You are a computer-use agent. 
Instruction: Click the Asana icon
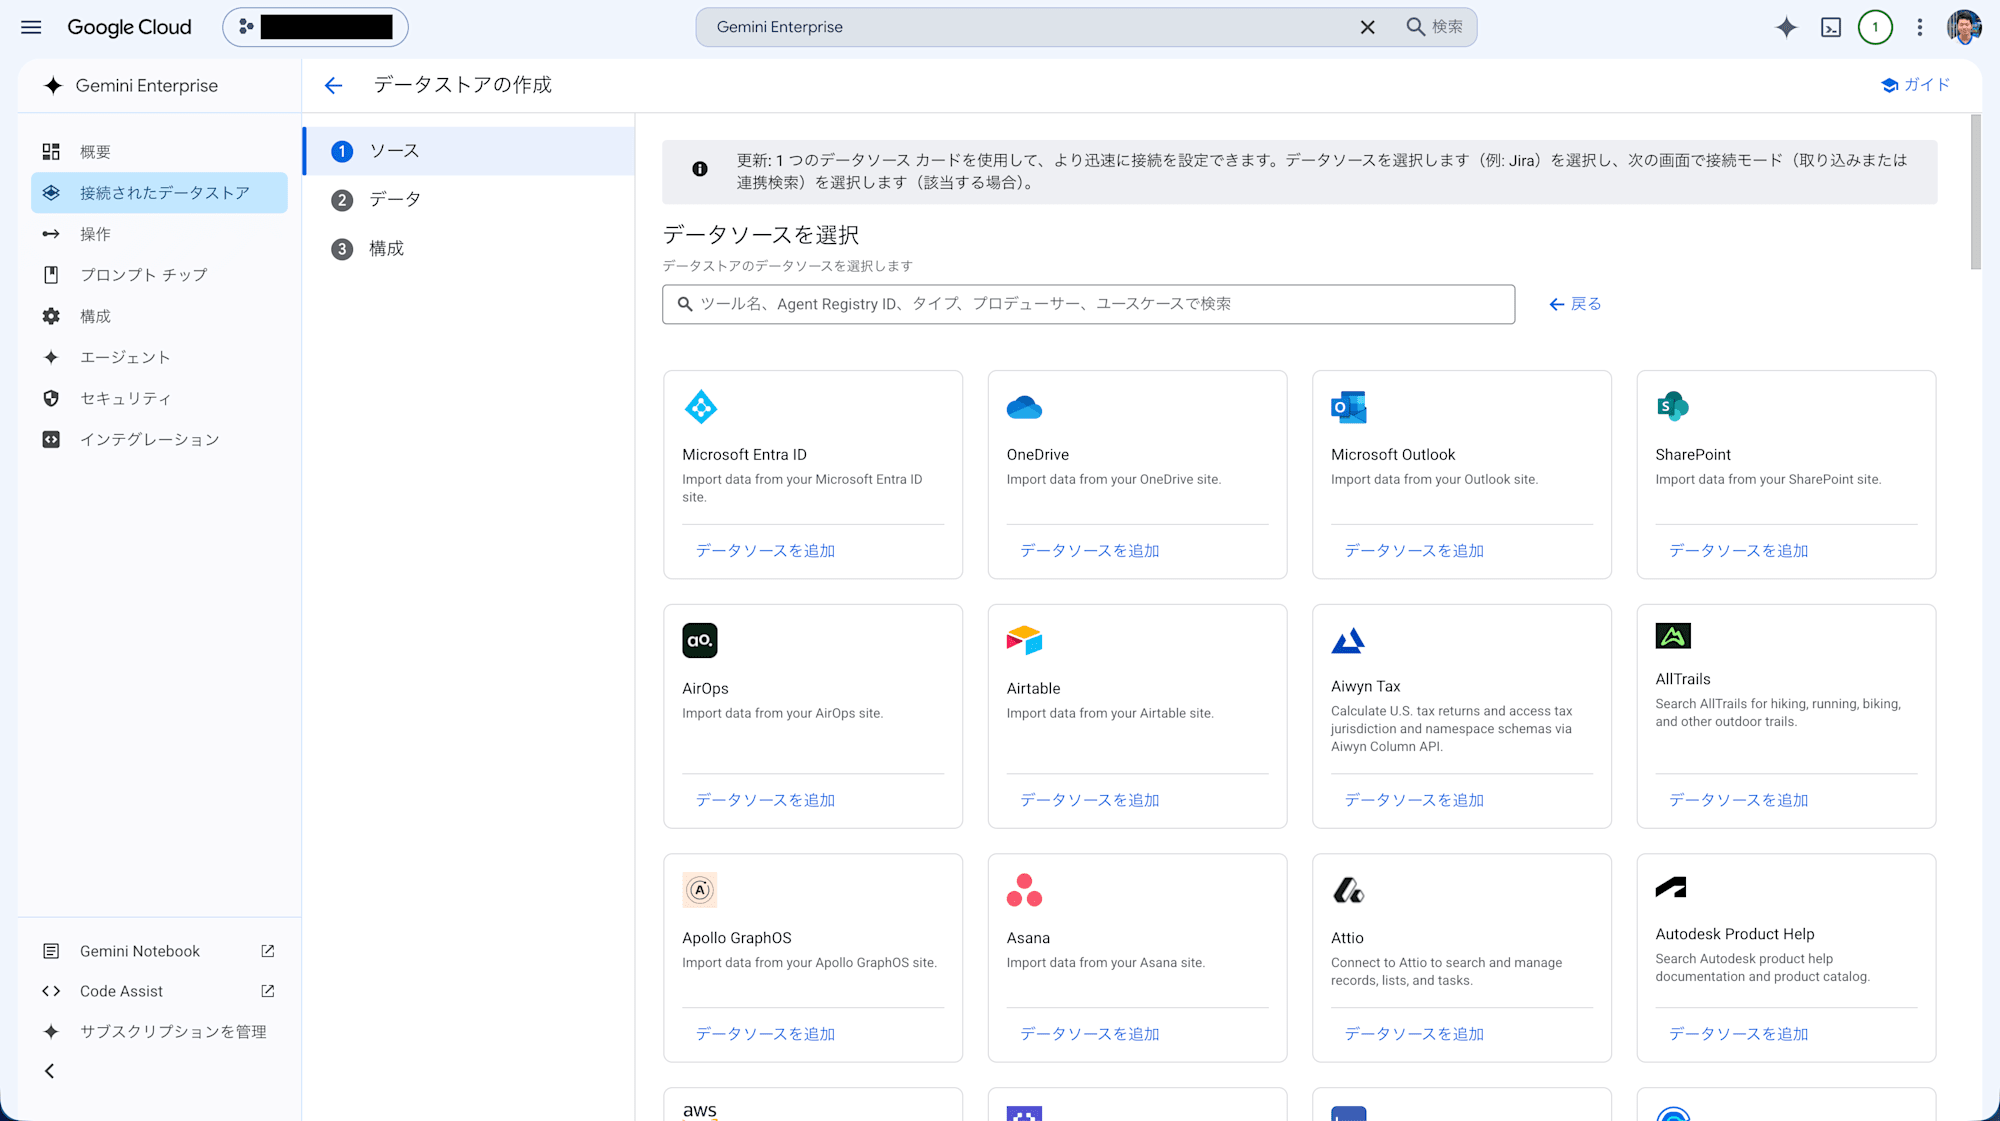click(1024, 889)
